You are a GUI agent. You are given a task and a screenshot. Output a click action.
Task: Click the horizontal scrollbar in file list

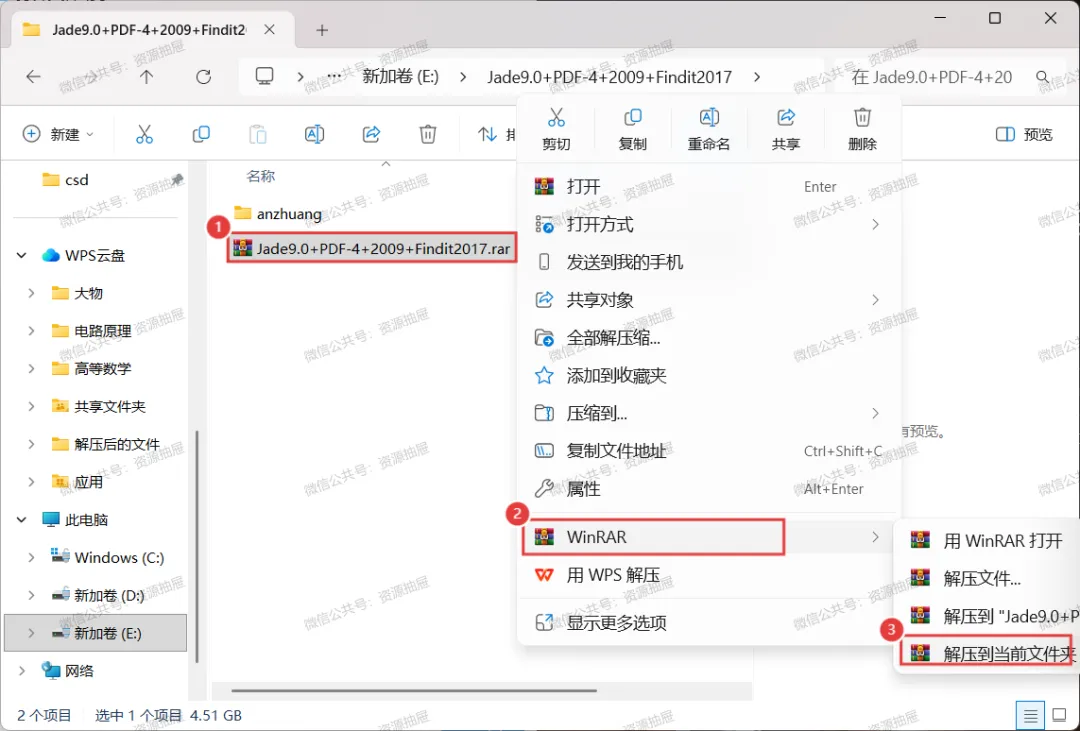[x=414, y=690]
